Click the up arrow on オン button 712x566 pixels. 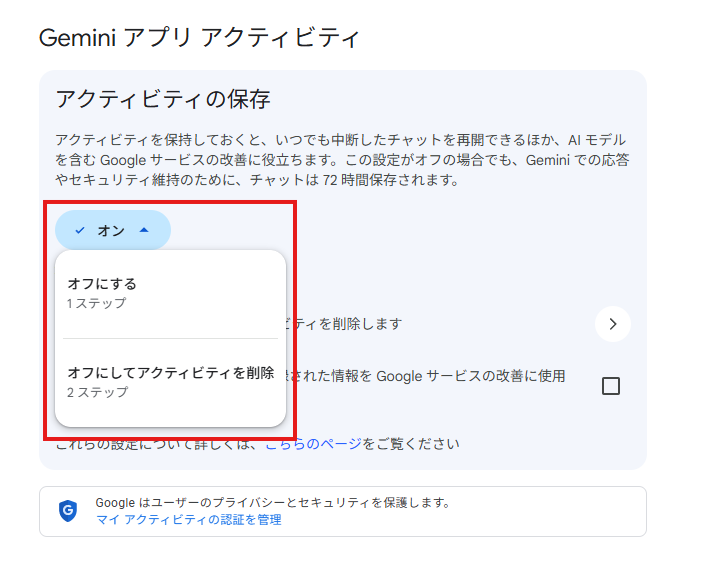pyautogui.click(x=144, y=230)
